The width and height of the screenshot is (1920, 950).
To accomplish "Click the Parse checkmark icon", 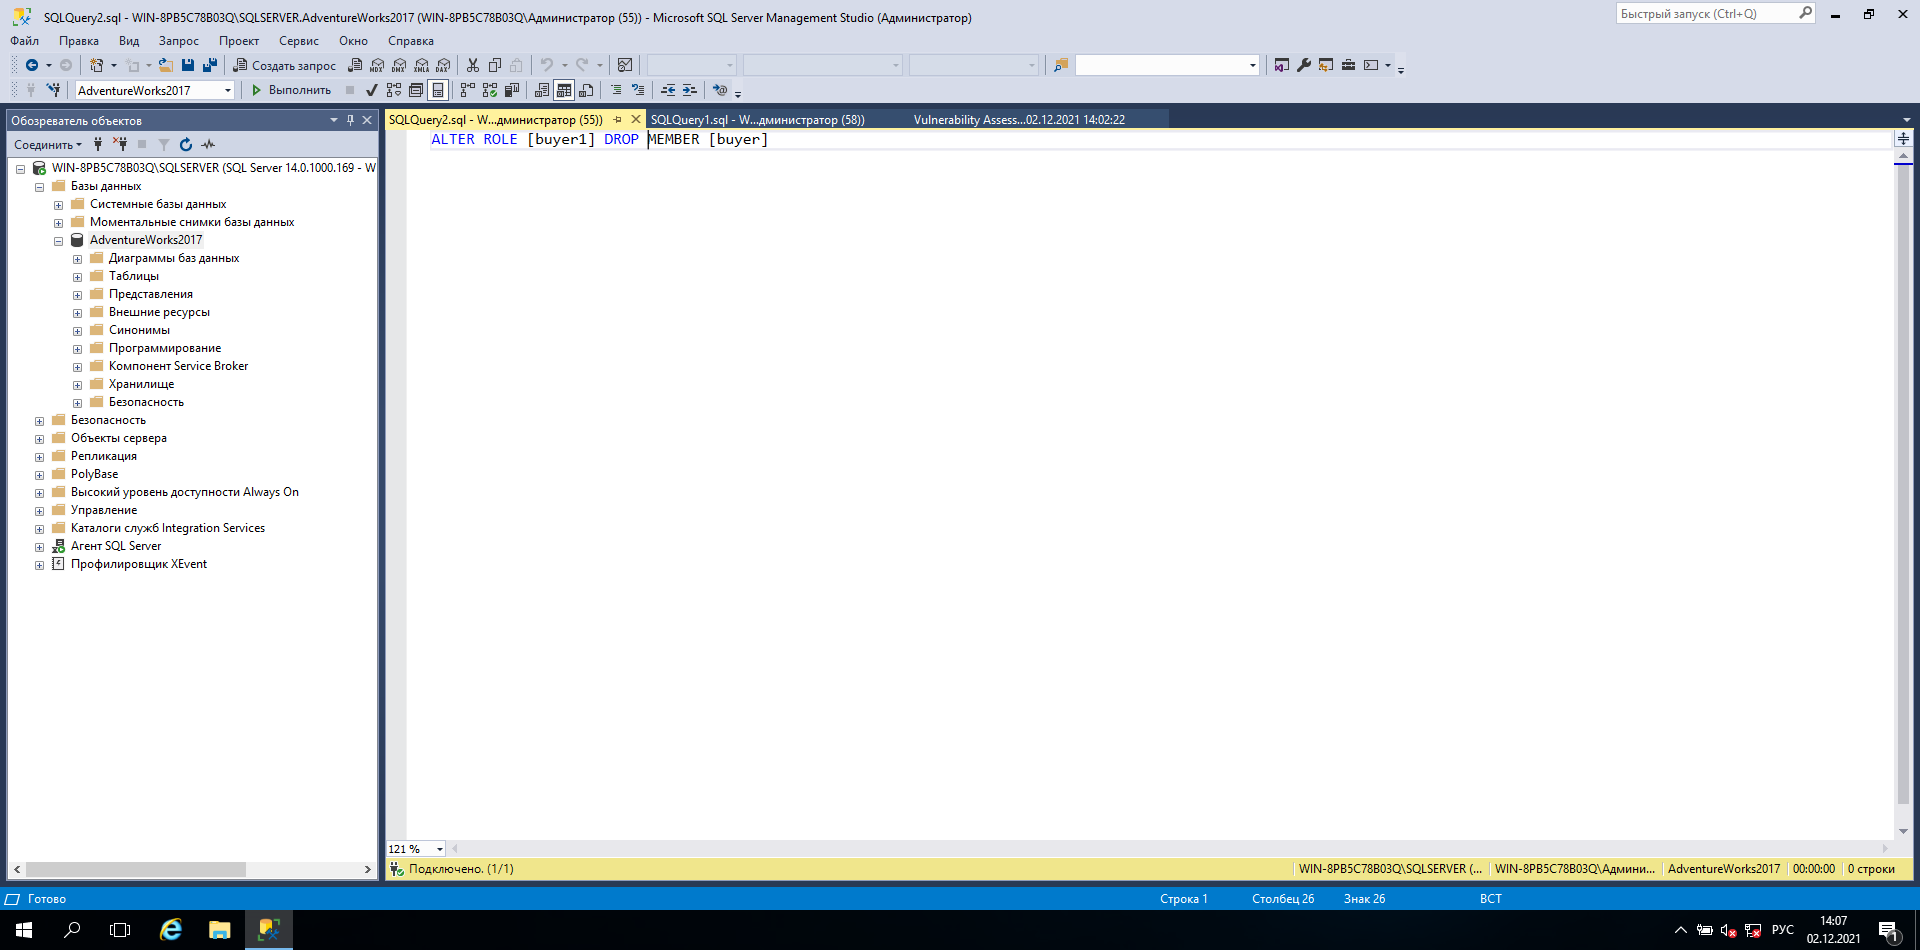I will [372, 90].
